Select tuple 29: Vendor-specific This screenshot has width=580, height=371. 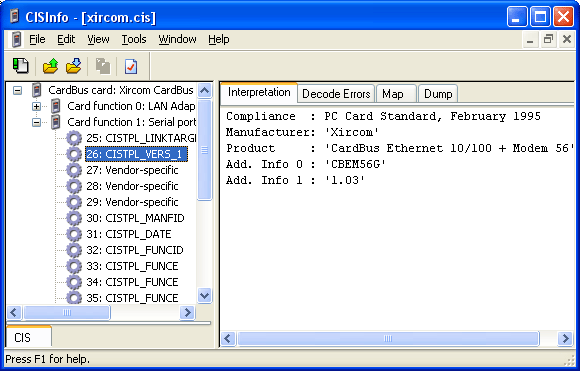tap(132, 202)
